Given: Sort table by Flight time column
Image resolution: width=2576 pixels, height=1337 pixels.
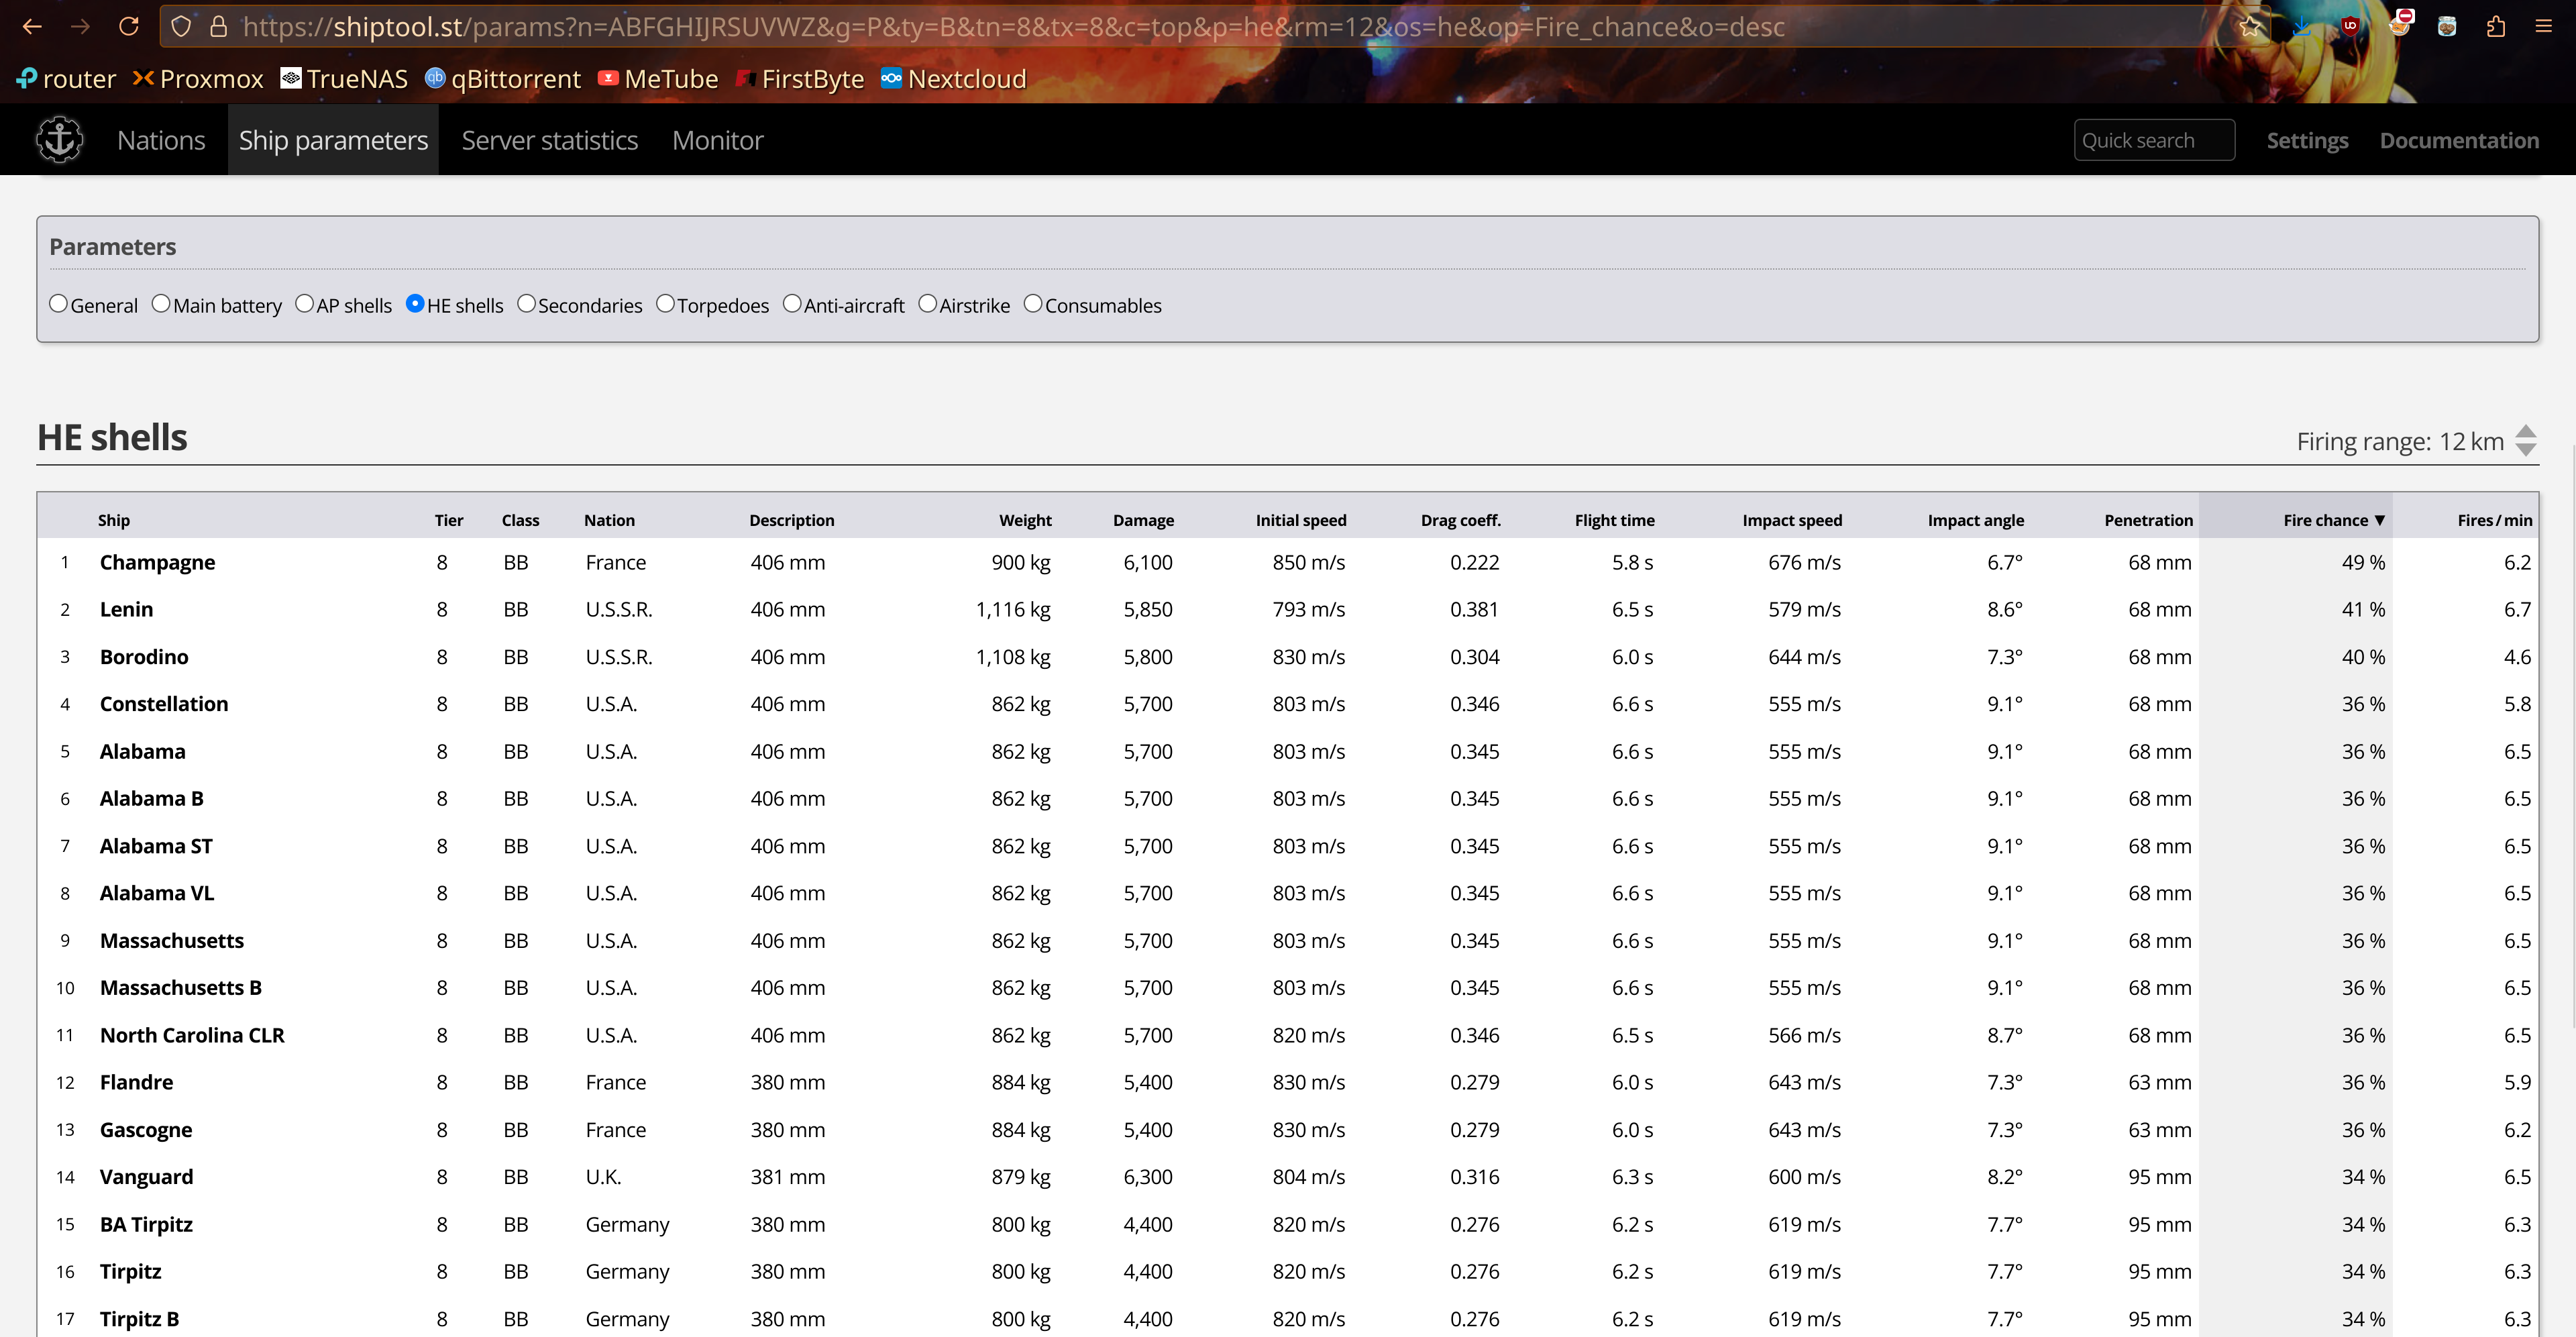Looking at the screenshot, I should (x=1614, y=520).
